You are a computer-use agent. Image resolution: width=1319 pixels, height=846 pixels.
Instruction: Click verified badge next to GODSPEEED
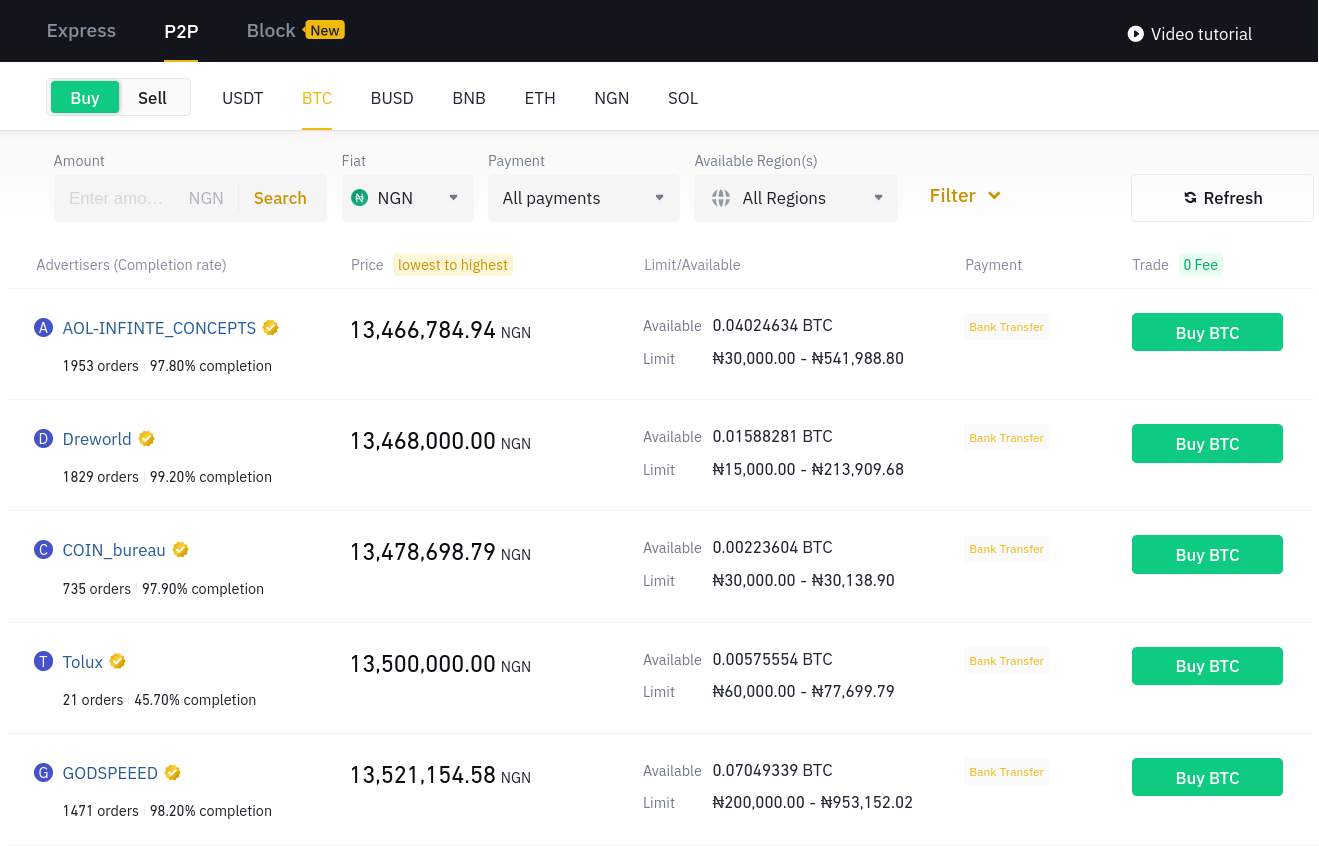point(172,773)
